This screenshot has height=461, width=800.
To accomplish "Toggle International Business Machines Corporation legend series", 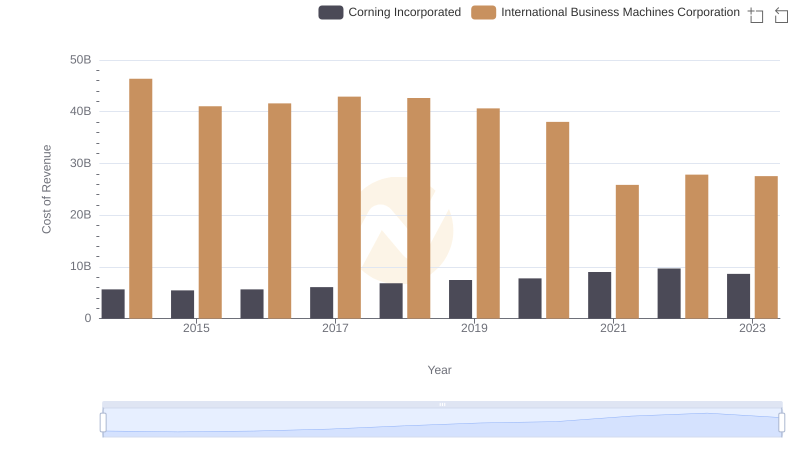I will pyautogui.click(x=605, y=12).
